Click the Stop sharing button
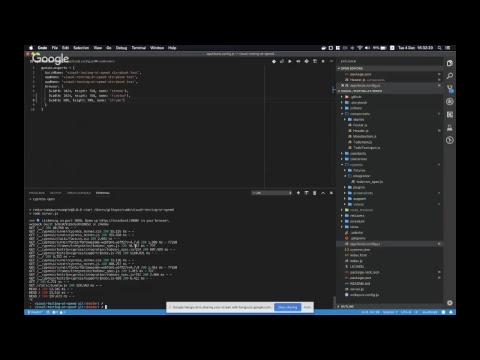The width and height of the screenshot is (480, 360). (288, 307)
